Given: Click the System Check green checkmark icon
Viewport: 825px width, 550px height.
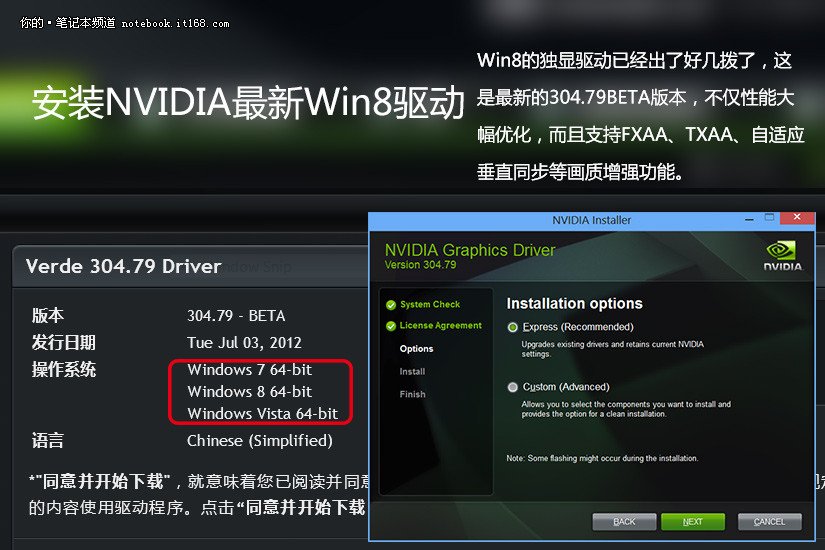Looking at the screenshot, I should click(x=391, y=305).
